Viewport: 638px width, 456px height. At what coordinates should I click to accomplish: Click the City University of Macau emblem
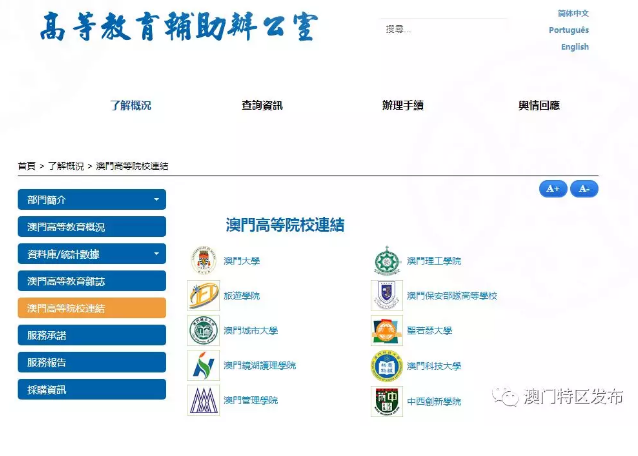(203, 330)
